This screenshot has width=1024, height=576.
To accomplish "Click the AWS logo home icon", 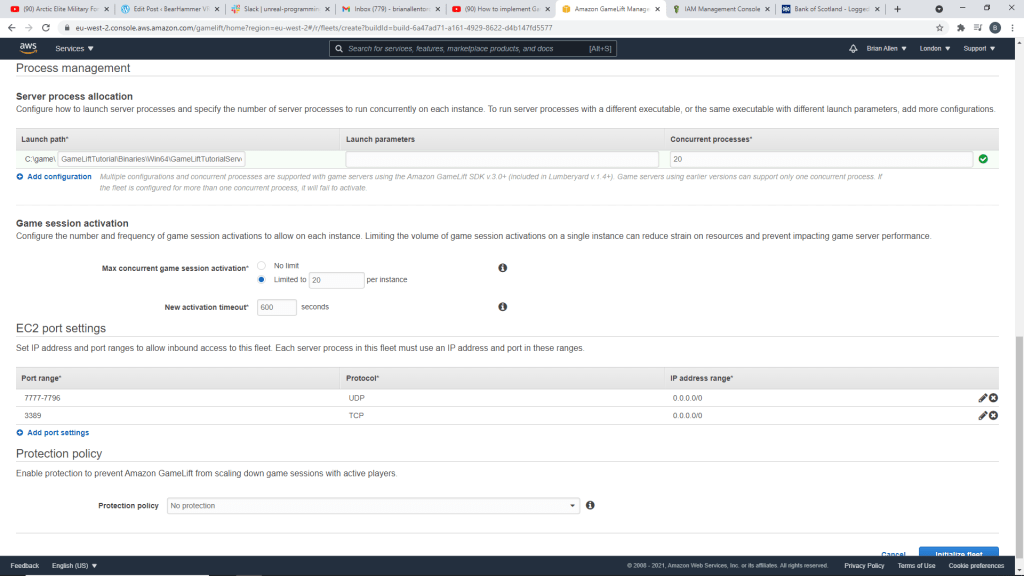I will pyautogui.click(x=27, y=48).
